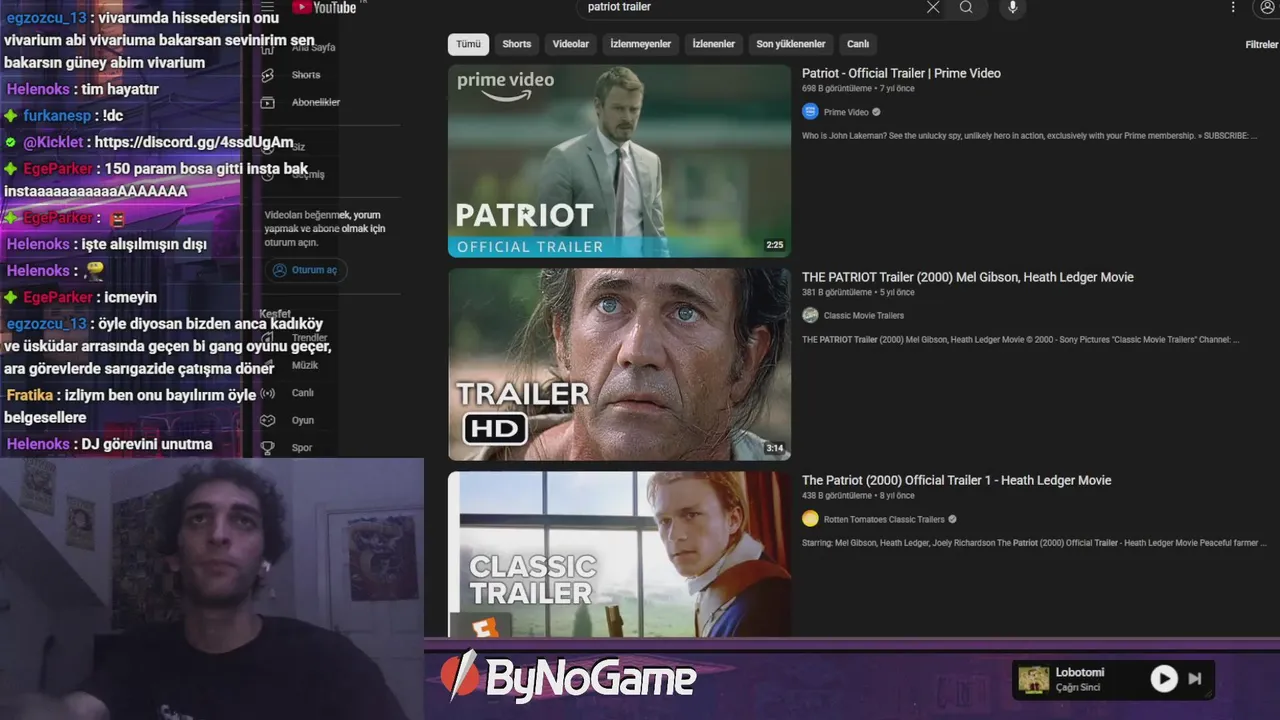Image resolution: width=1280 pixels, height=720 pixels.
Task: Select the Shorts filter chip
Action: point(517,44)
